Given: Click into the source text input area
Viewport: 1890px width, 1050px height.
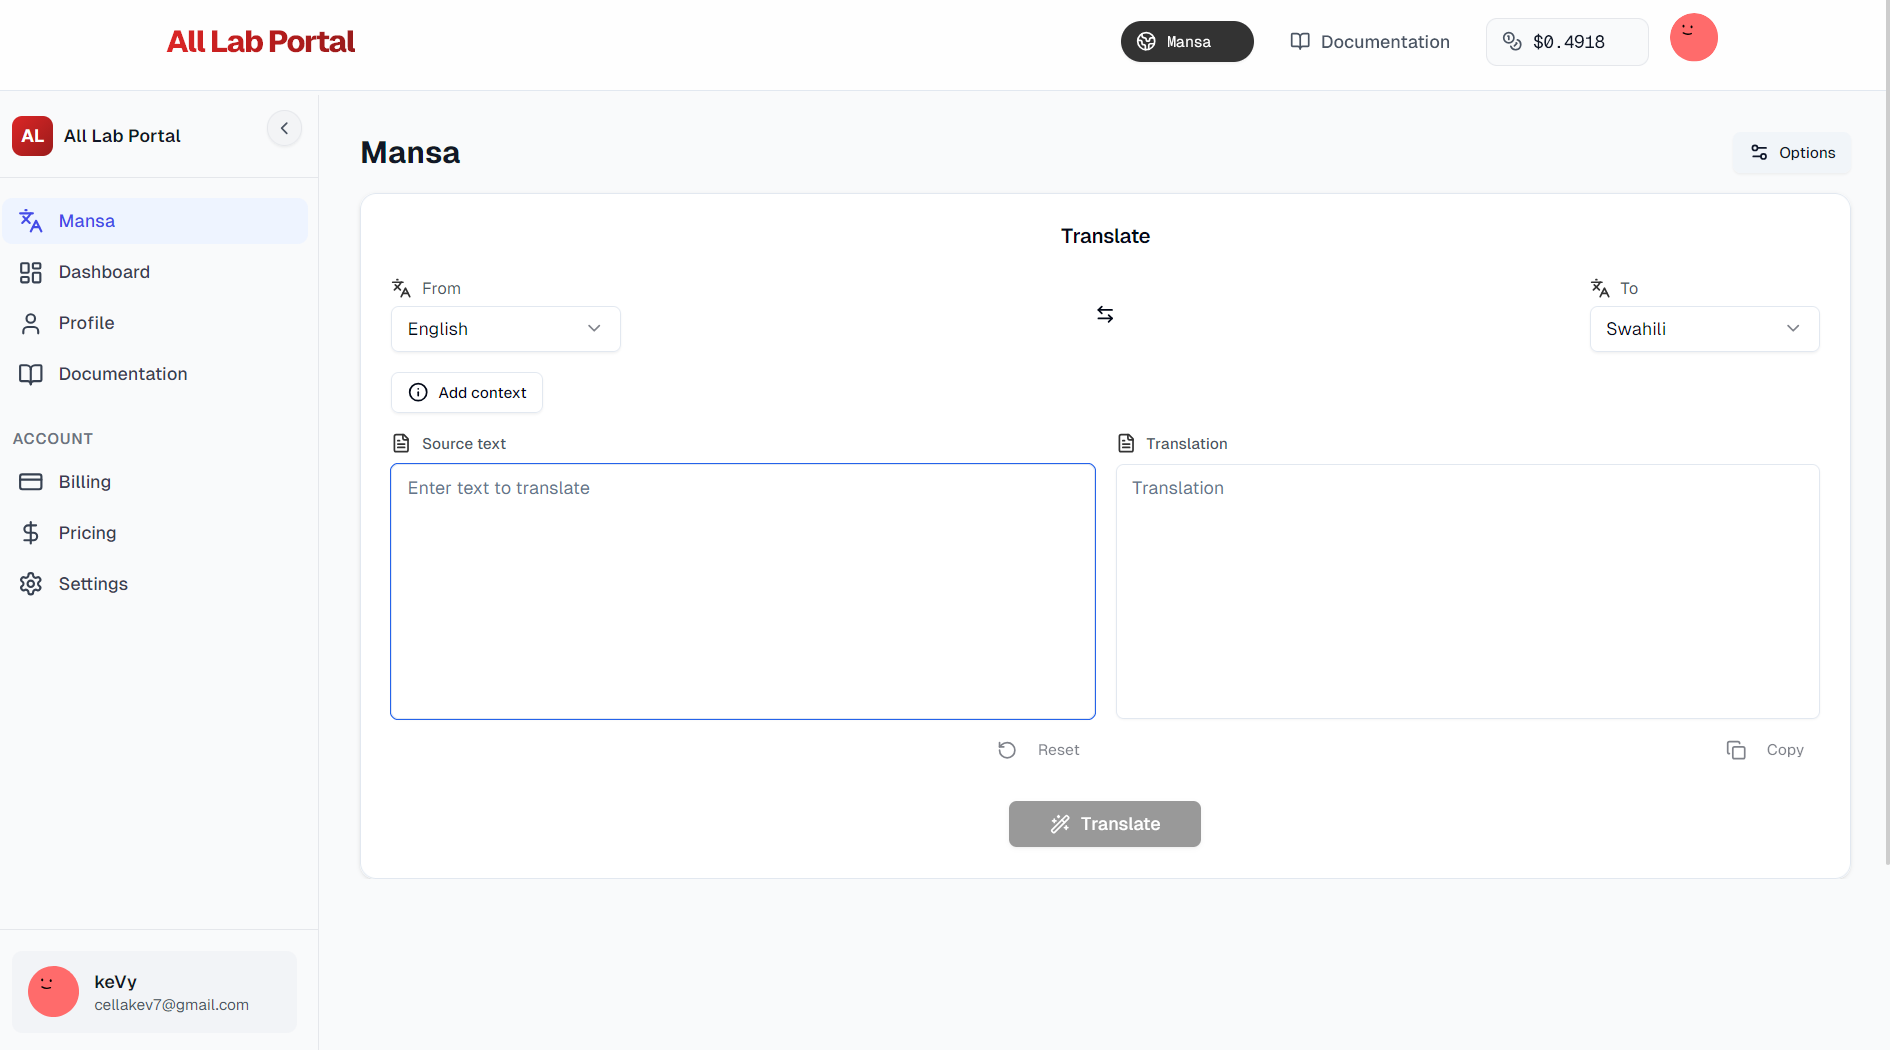Looking at the screenshot, I should pos(742,591).
